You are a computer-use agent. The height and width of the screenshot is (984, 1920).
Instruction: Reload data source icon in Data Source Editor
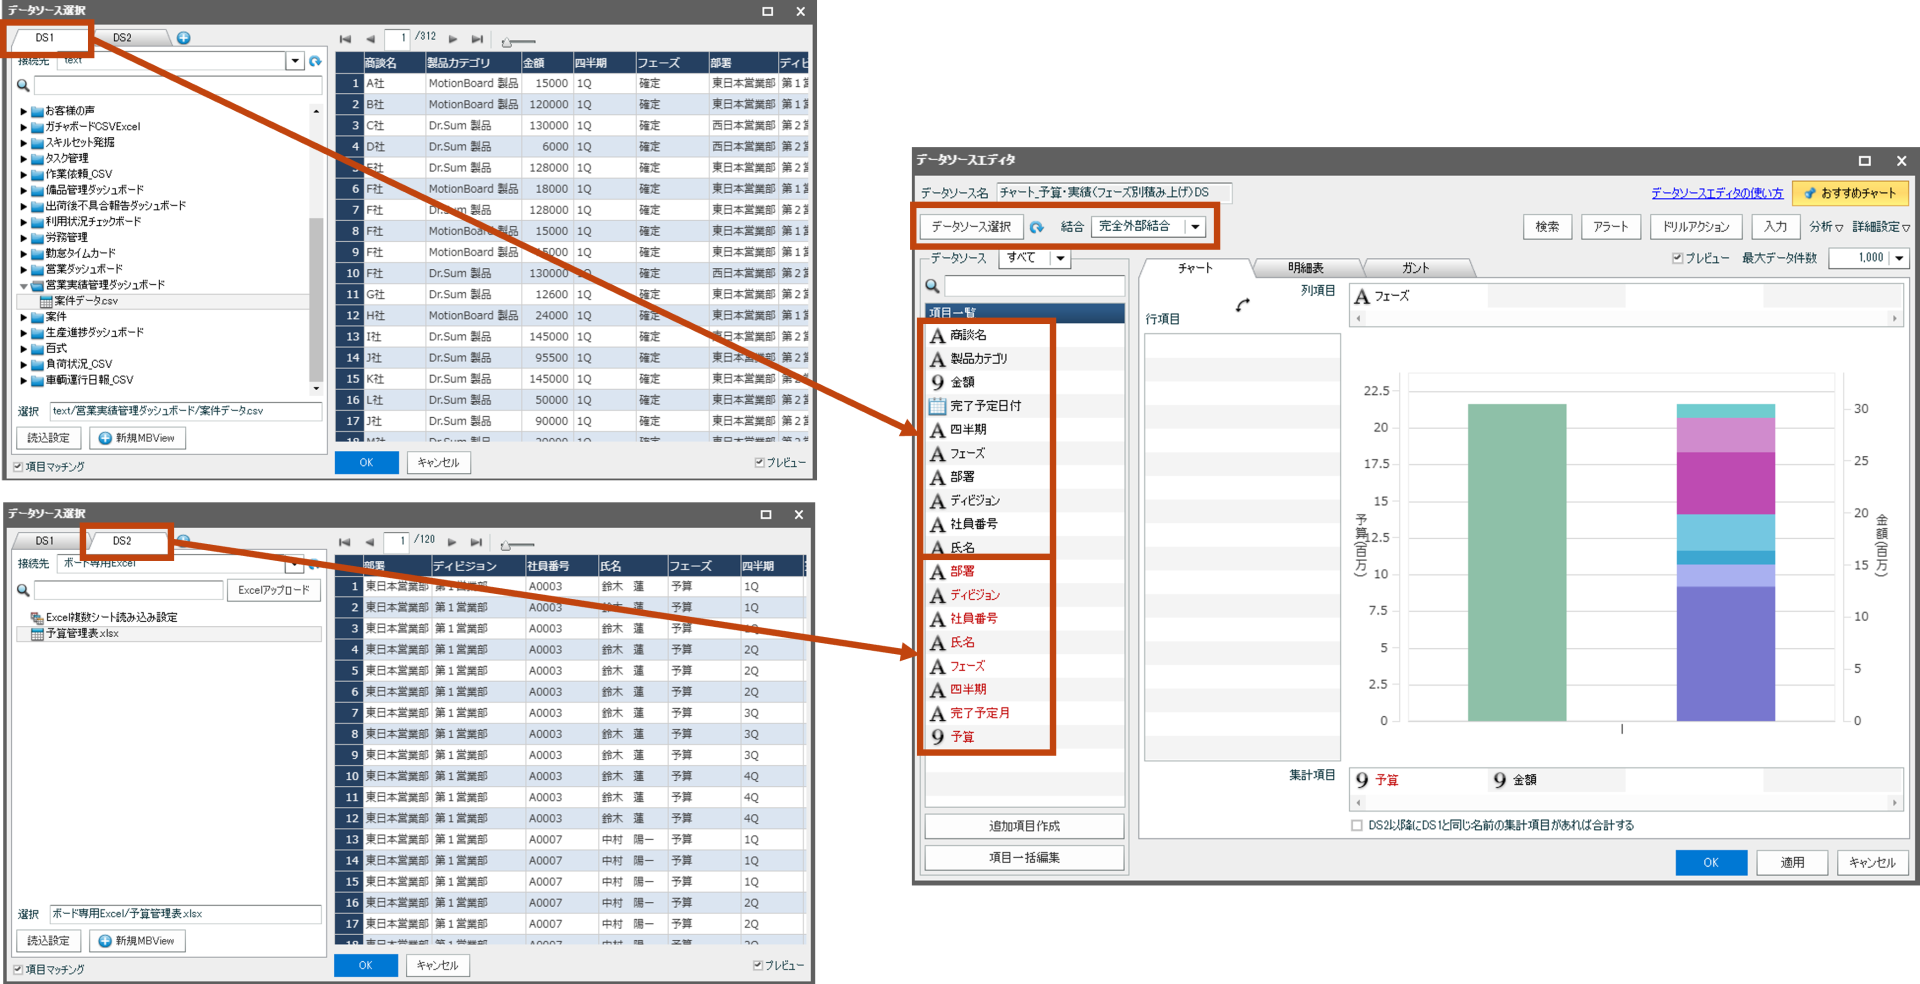(x=1037, y=227)
